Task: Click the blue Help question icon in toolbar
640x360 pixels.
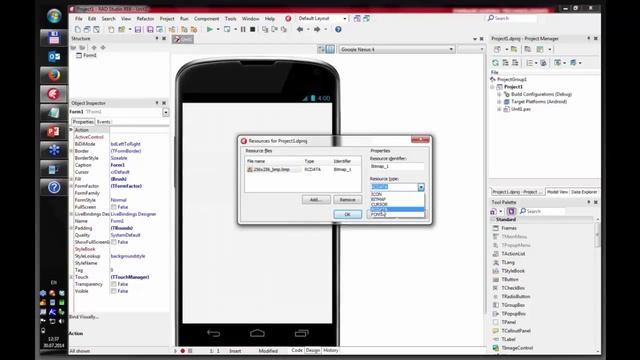Action: tap(338, 29)
